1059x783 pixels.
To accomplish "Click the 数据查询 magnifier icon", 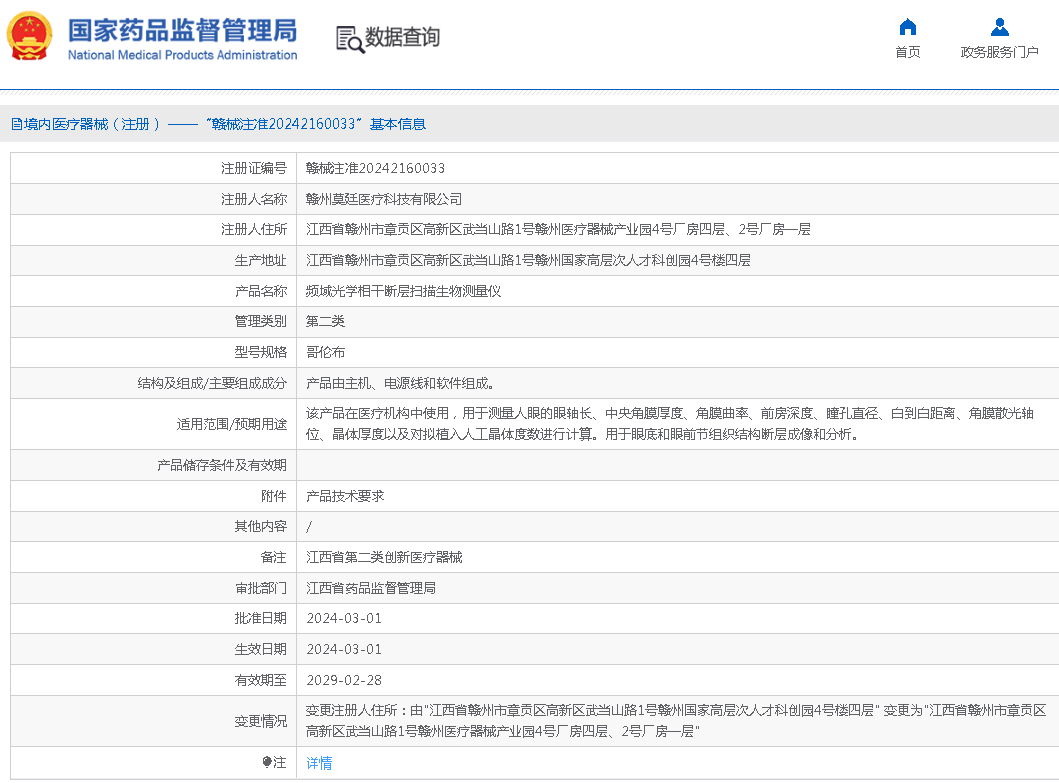I will pyautogui.click(x=350, y=39).
